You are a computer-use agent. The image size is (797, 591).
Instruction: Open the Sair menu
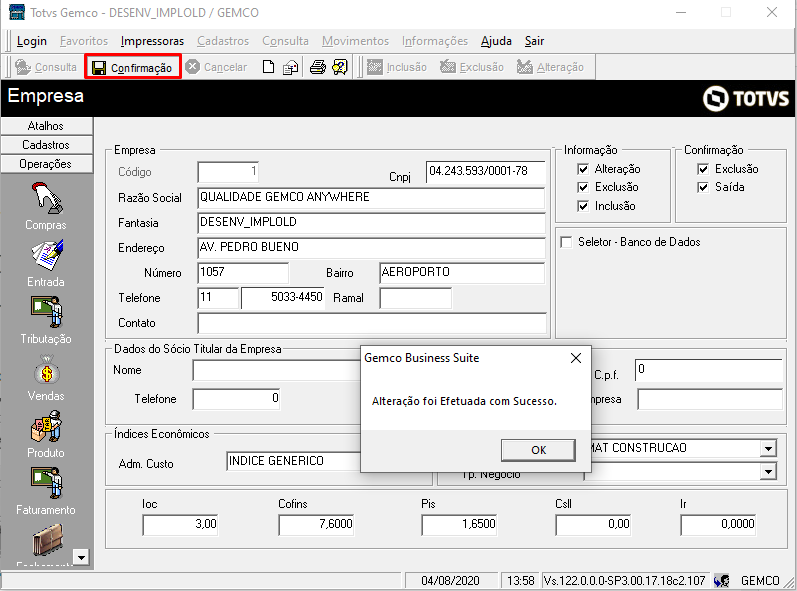(534, 41)
